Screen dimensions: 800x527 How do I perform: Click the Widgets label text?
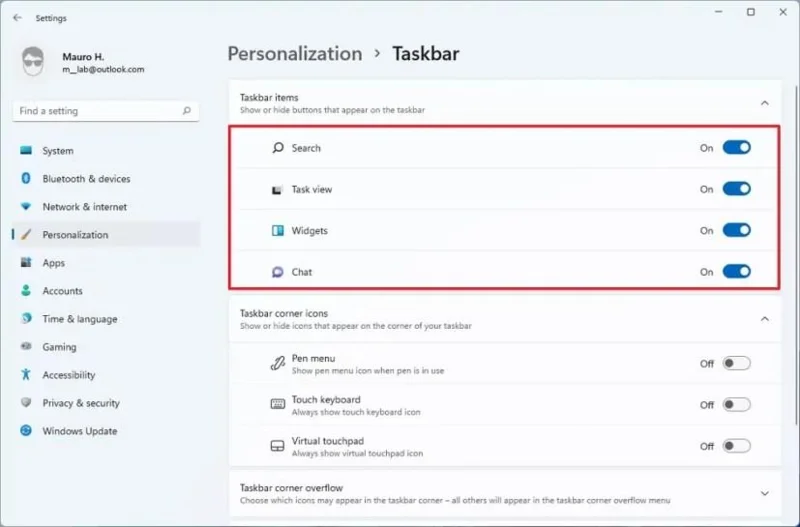[x=310, y=231]
